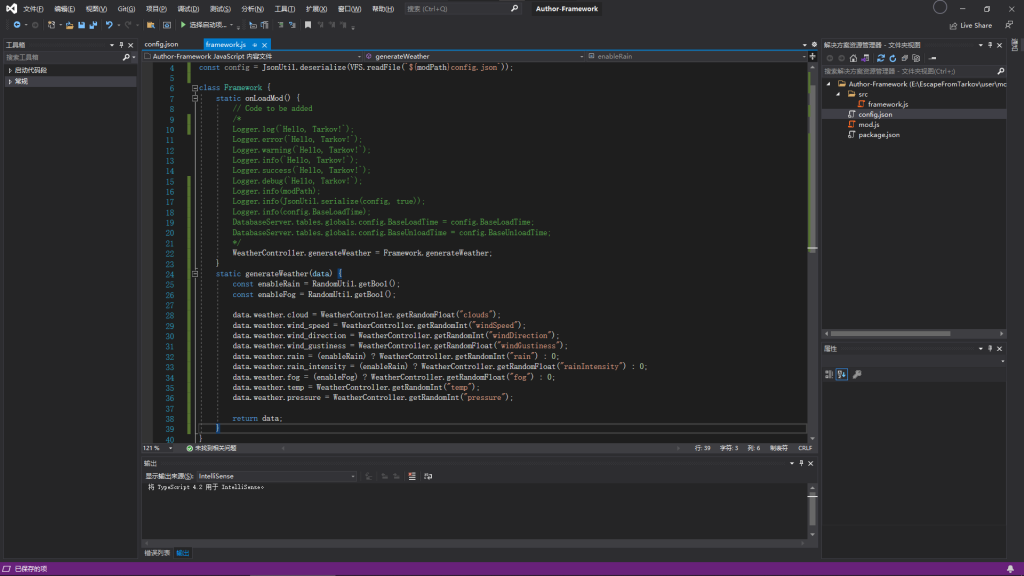Click the alphabetical sort icon in Properties
Viewport: 1024px width, 576px height.
842,374
